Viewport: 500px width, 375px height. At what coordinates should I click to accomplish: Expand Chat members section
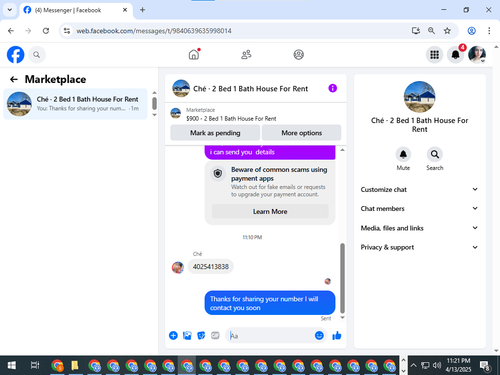point(419,208)
